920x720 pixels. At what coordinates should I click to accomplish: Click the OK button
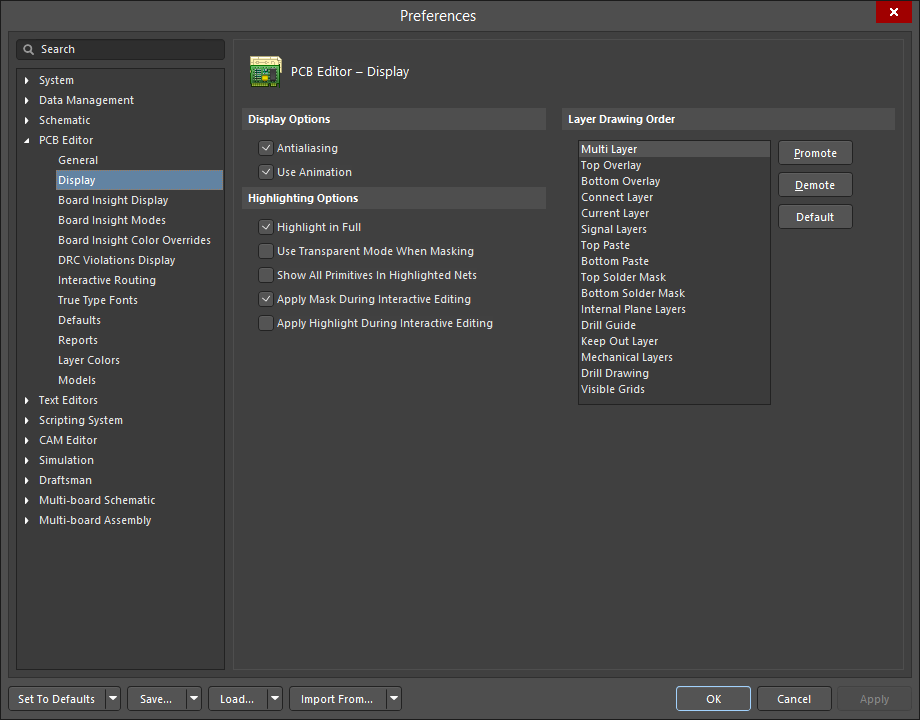(x=713, y=699)
